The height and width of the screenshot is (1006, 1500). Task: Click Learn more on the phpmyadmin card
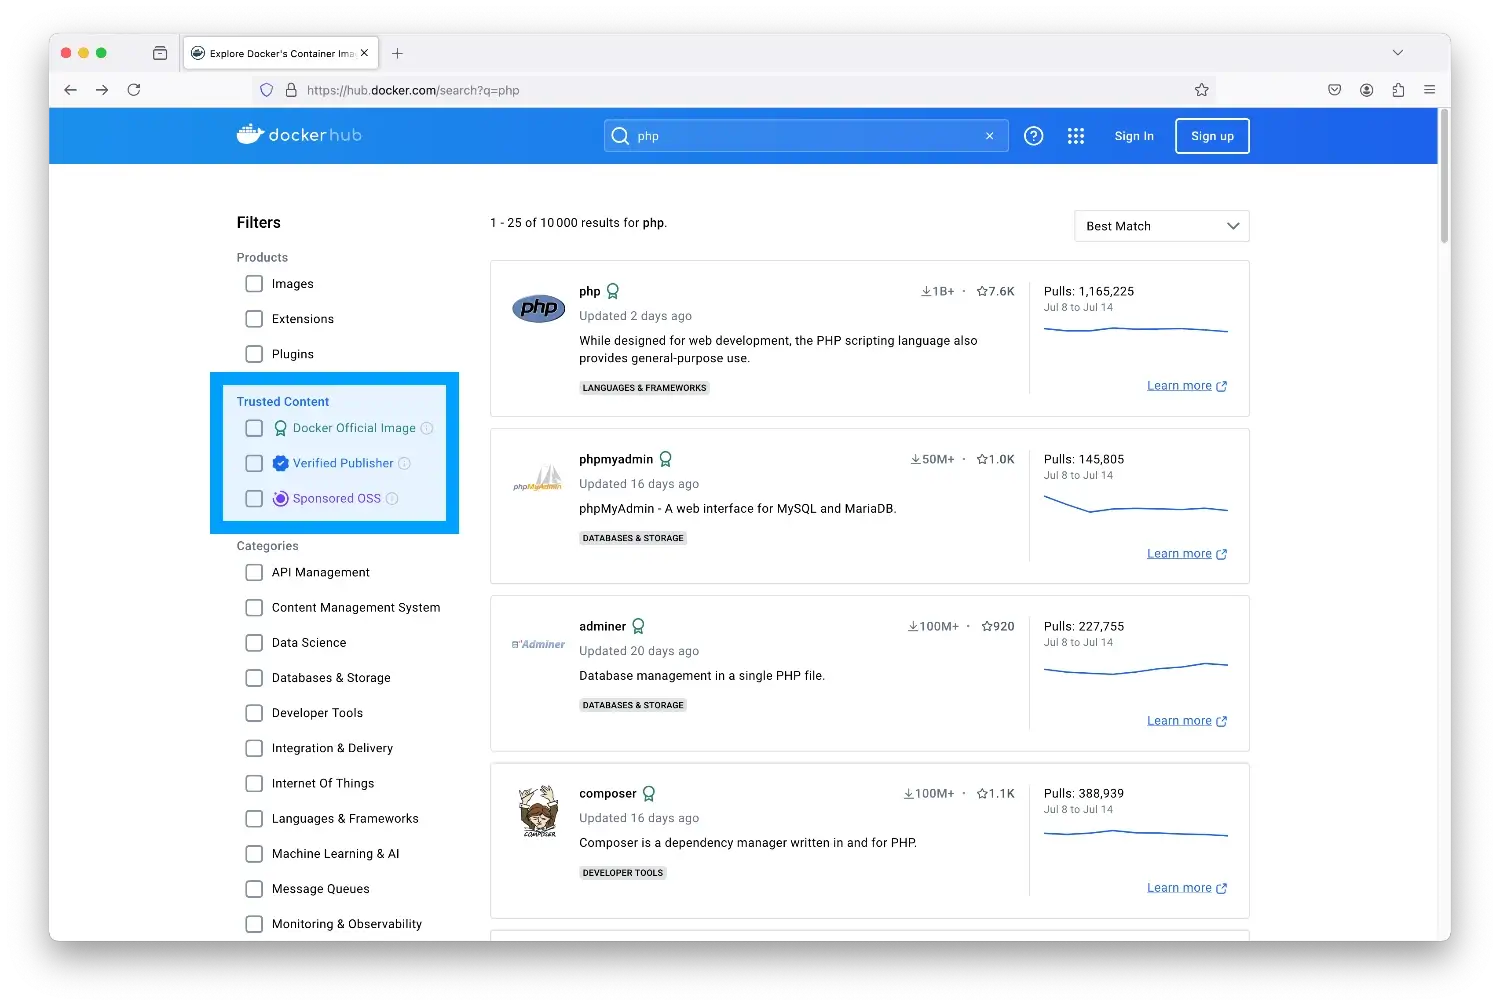1187,553
